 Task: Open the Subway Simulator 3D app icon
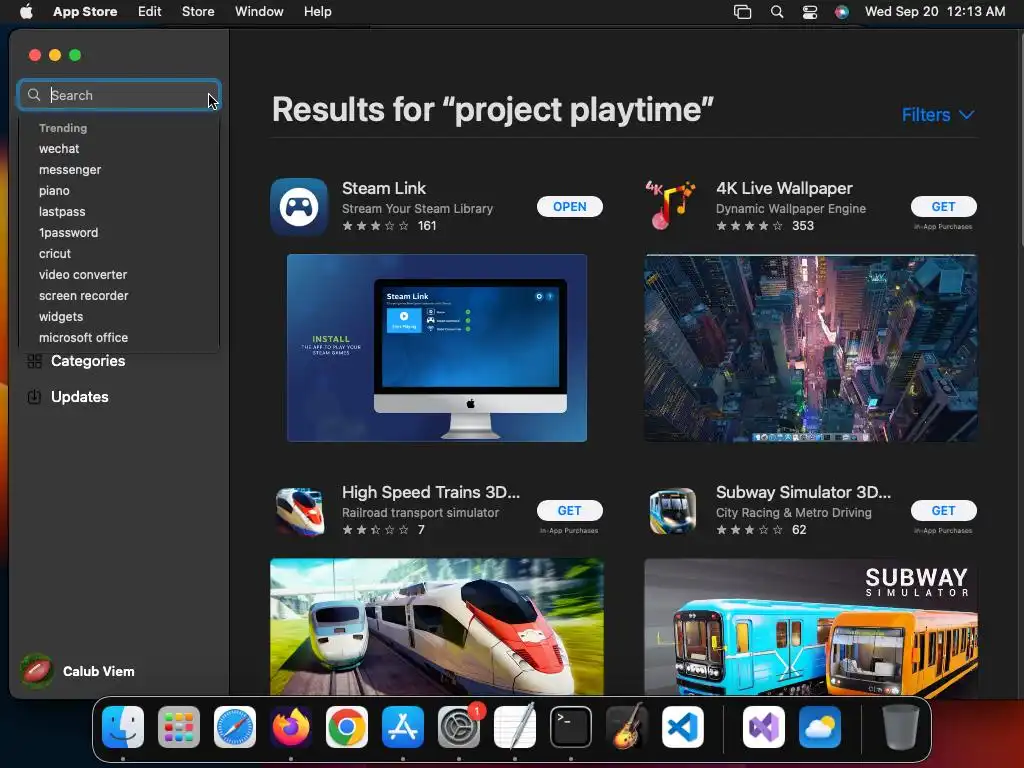(x=673, y=511)
